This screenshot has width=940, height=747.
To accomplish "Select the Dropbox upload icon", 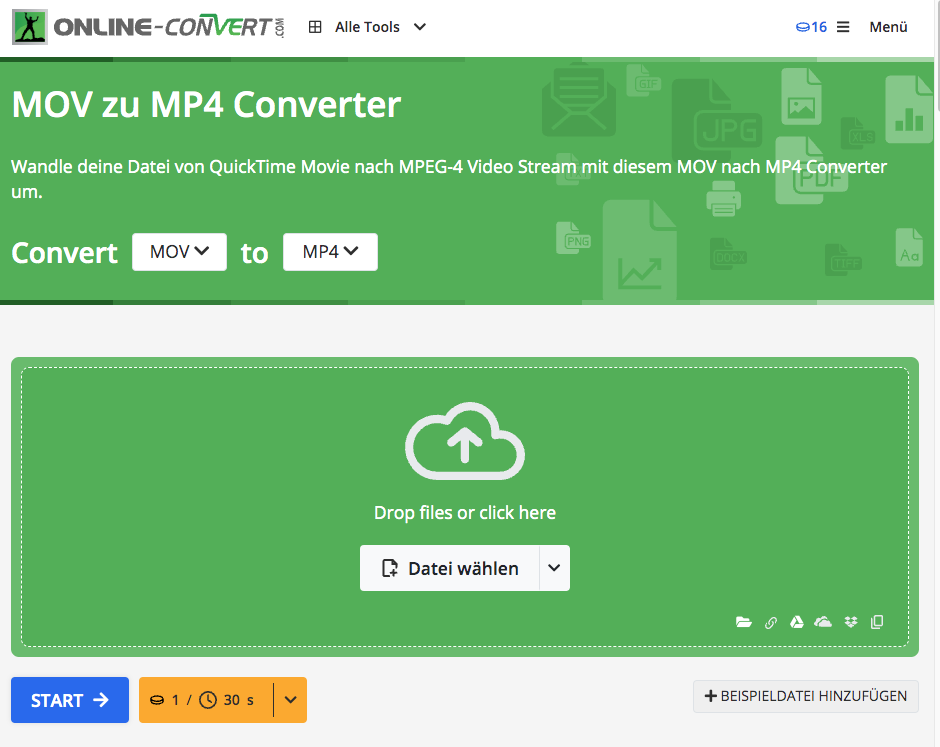I will (x=851, y=622).
